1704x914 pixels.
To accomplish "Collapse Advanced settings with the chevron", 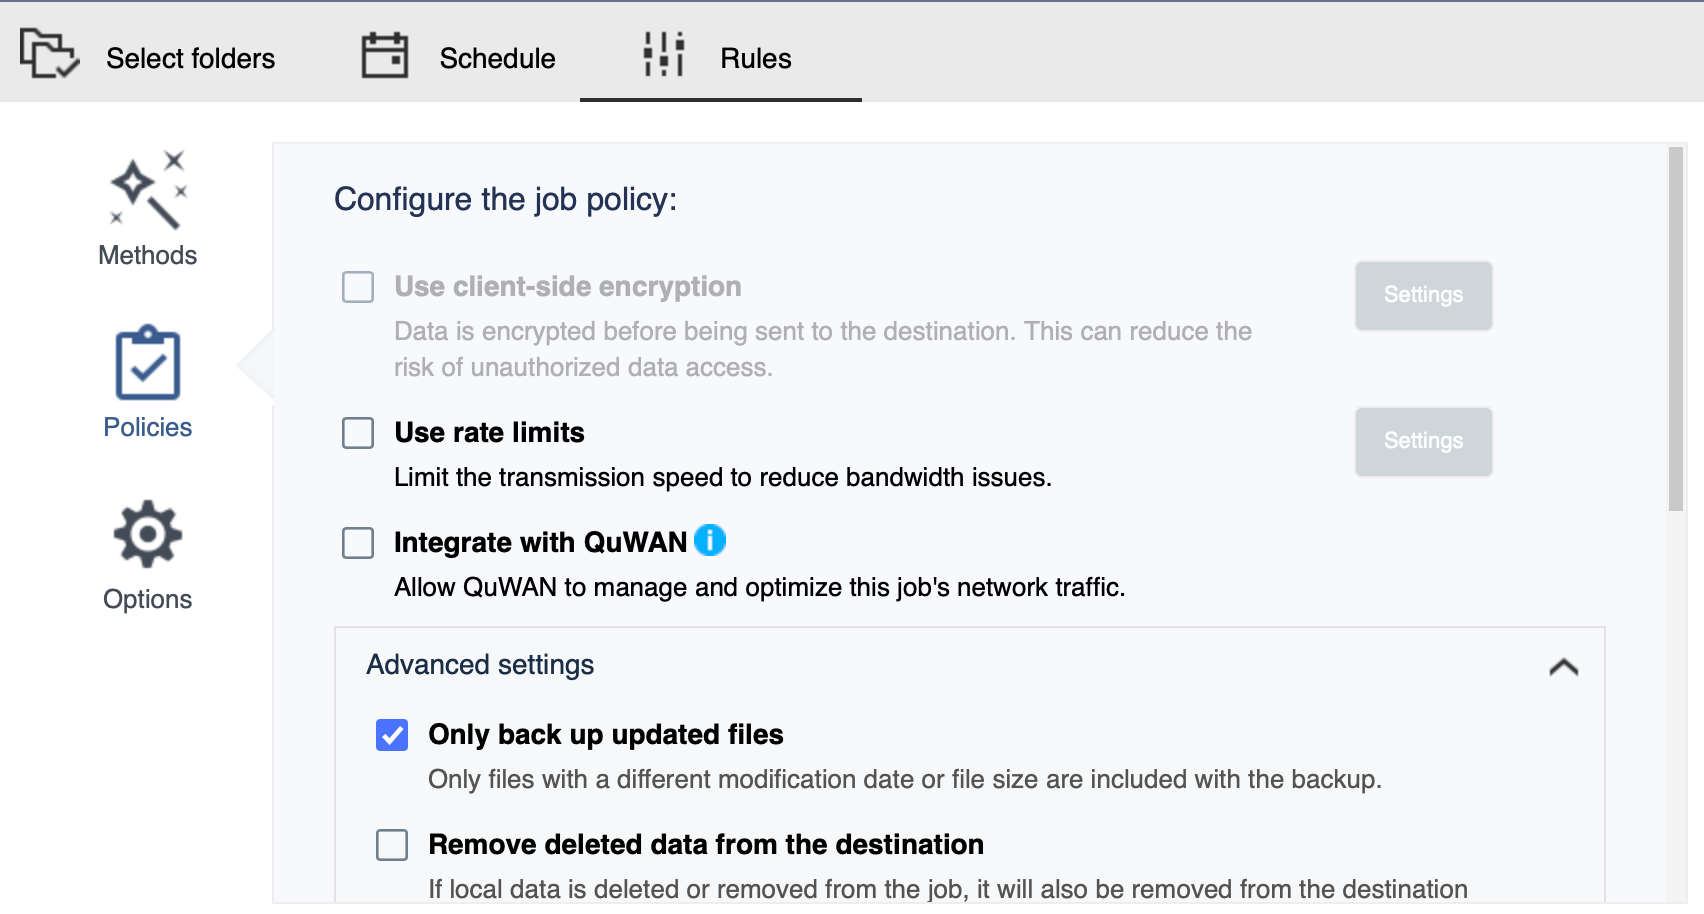I will (x=1564, y=667).
